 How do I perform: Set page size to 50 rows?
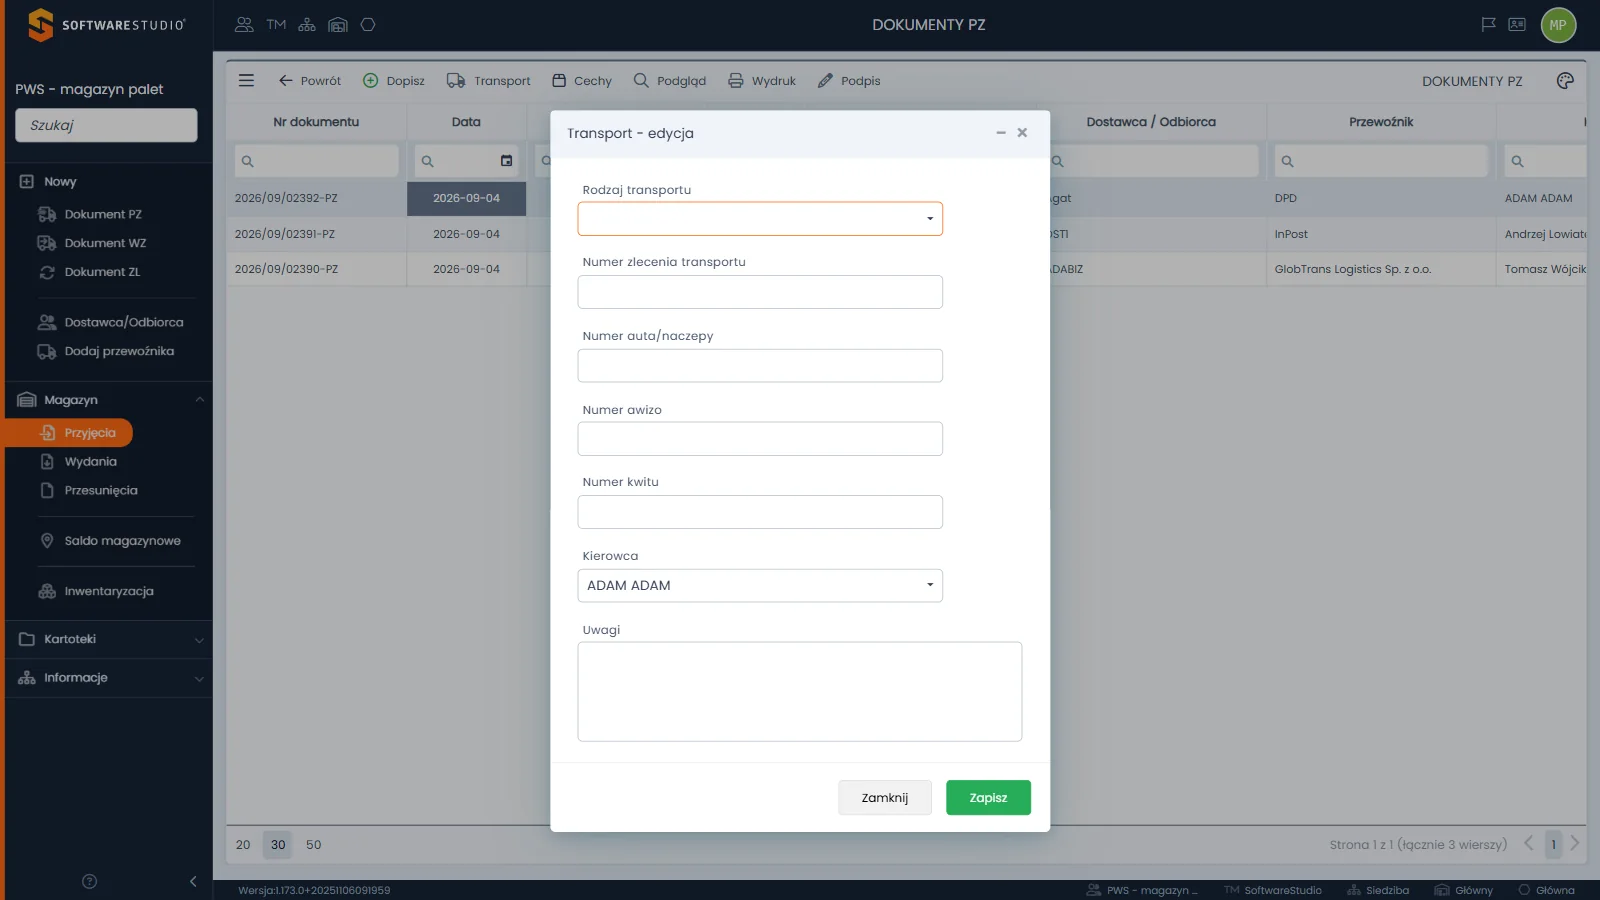(x=313, y=845)
